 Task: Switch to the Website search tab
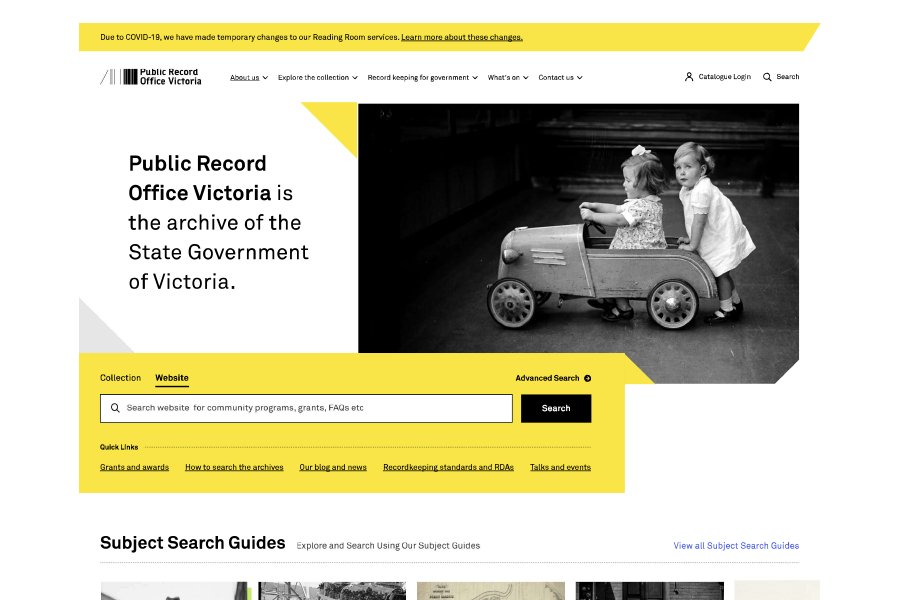coord(172,378)
